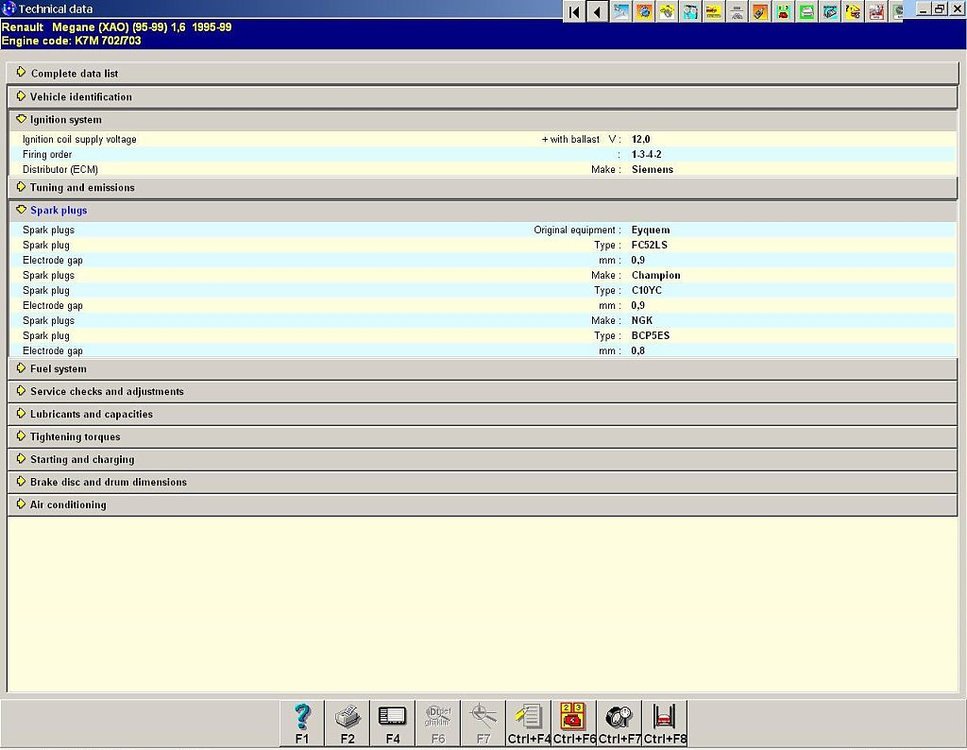Collapse the Ignition system section
Screen dimensions: 967x750
[483, 120]
